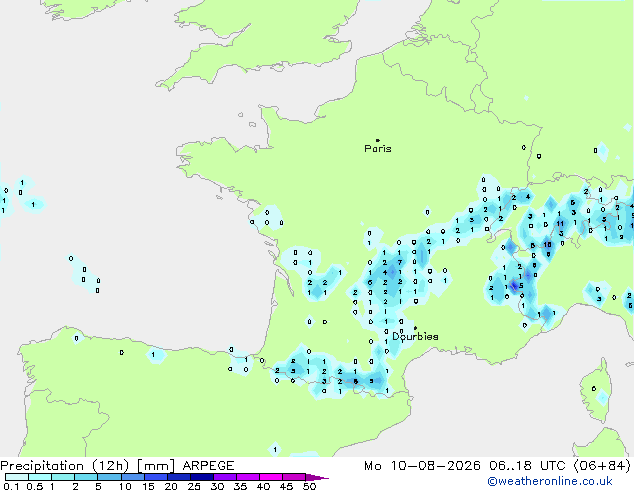Pick the 0.1–0.5 mm palest legend swatch

point(17,477)
